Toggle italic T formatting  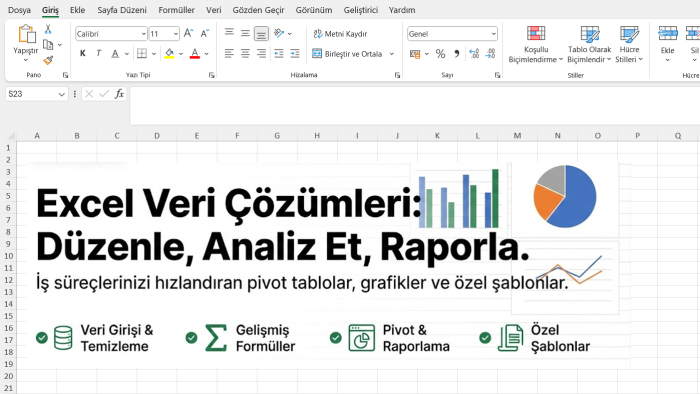(99, 54)
